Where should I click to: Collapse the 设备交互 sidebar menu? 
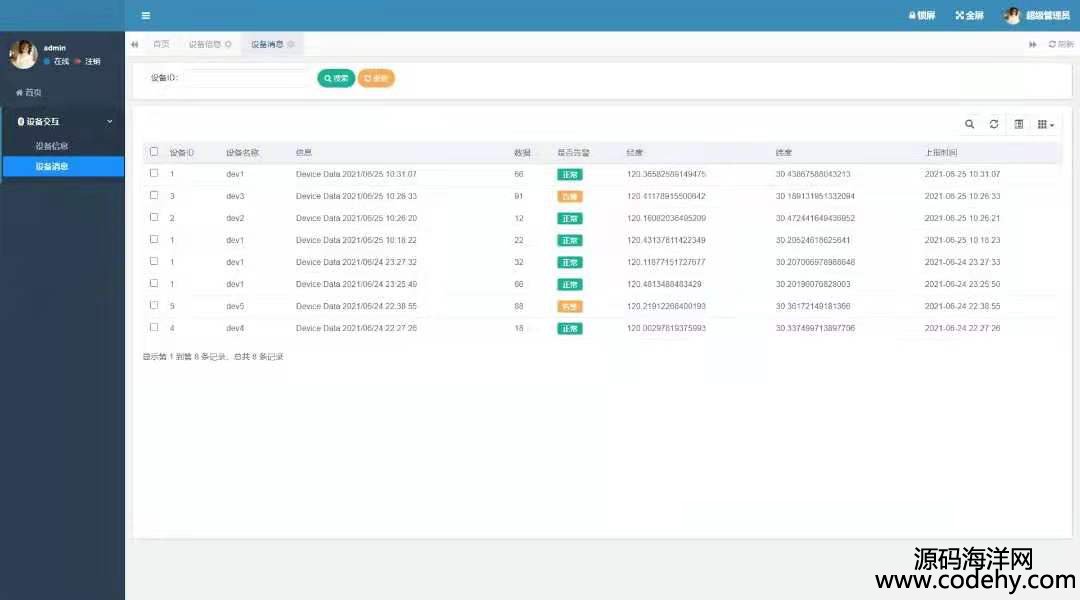coord(62,121)
